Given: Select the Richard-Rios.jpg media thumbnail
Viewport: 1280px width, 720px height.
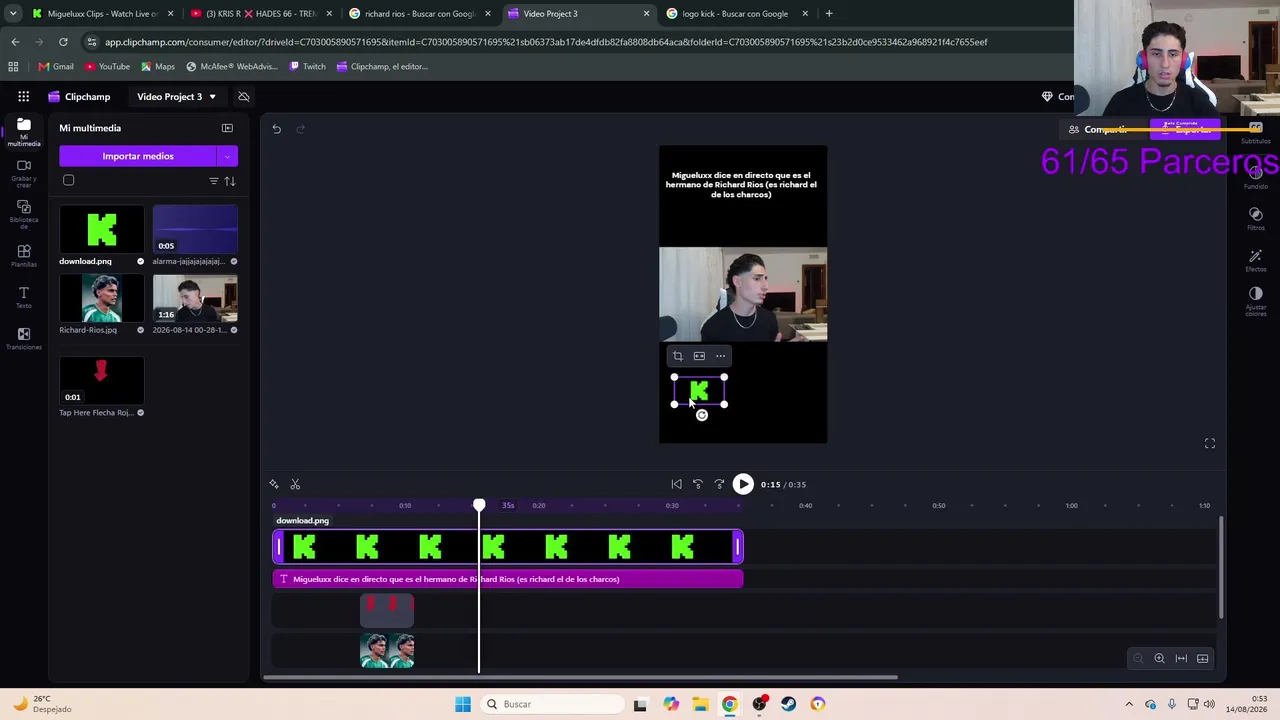Looking at the screenshot, I should pyautogui.click(x=101, y=298).
